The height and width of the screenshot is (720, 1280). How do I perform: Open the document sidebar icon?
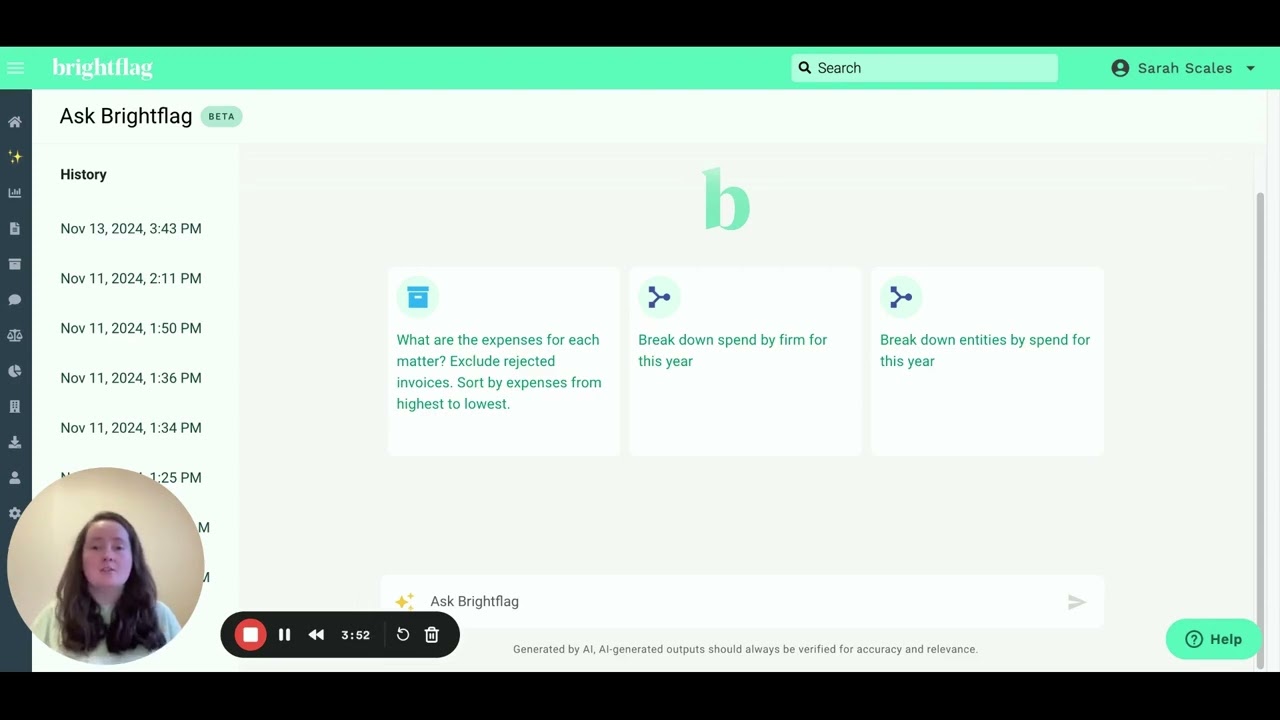tap(15, 229)
